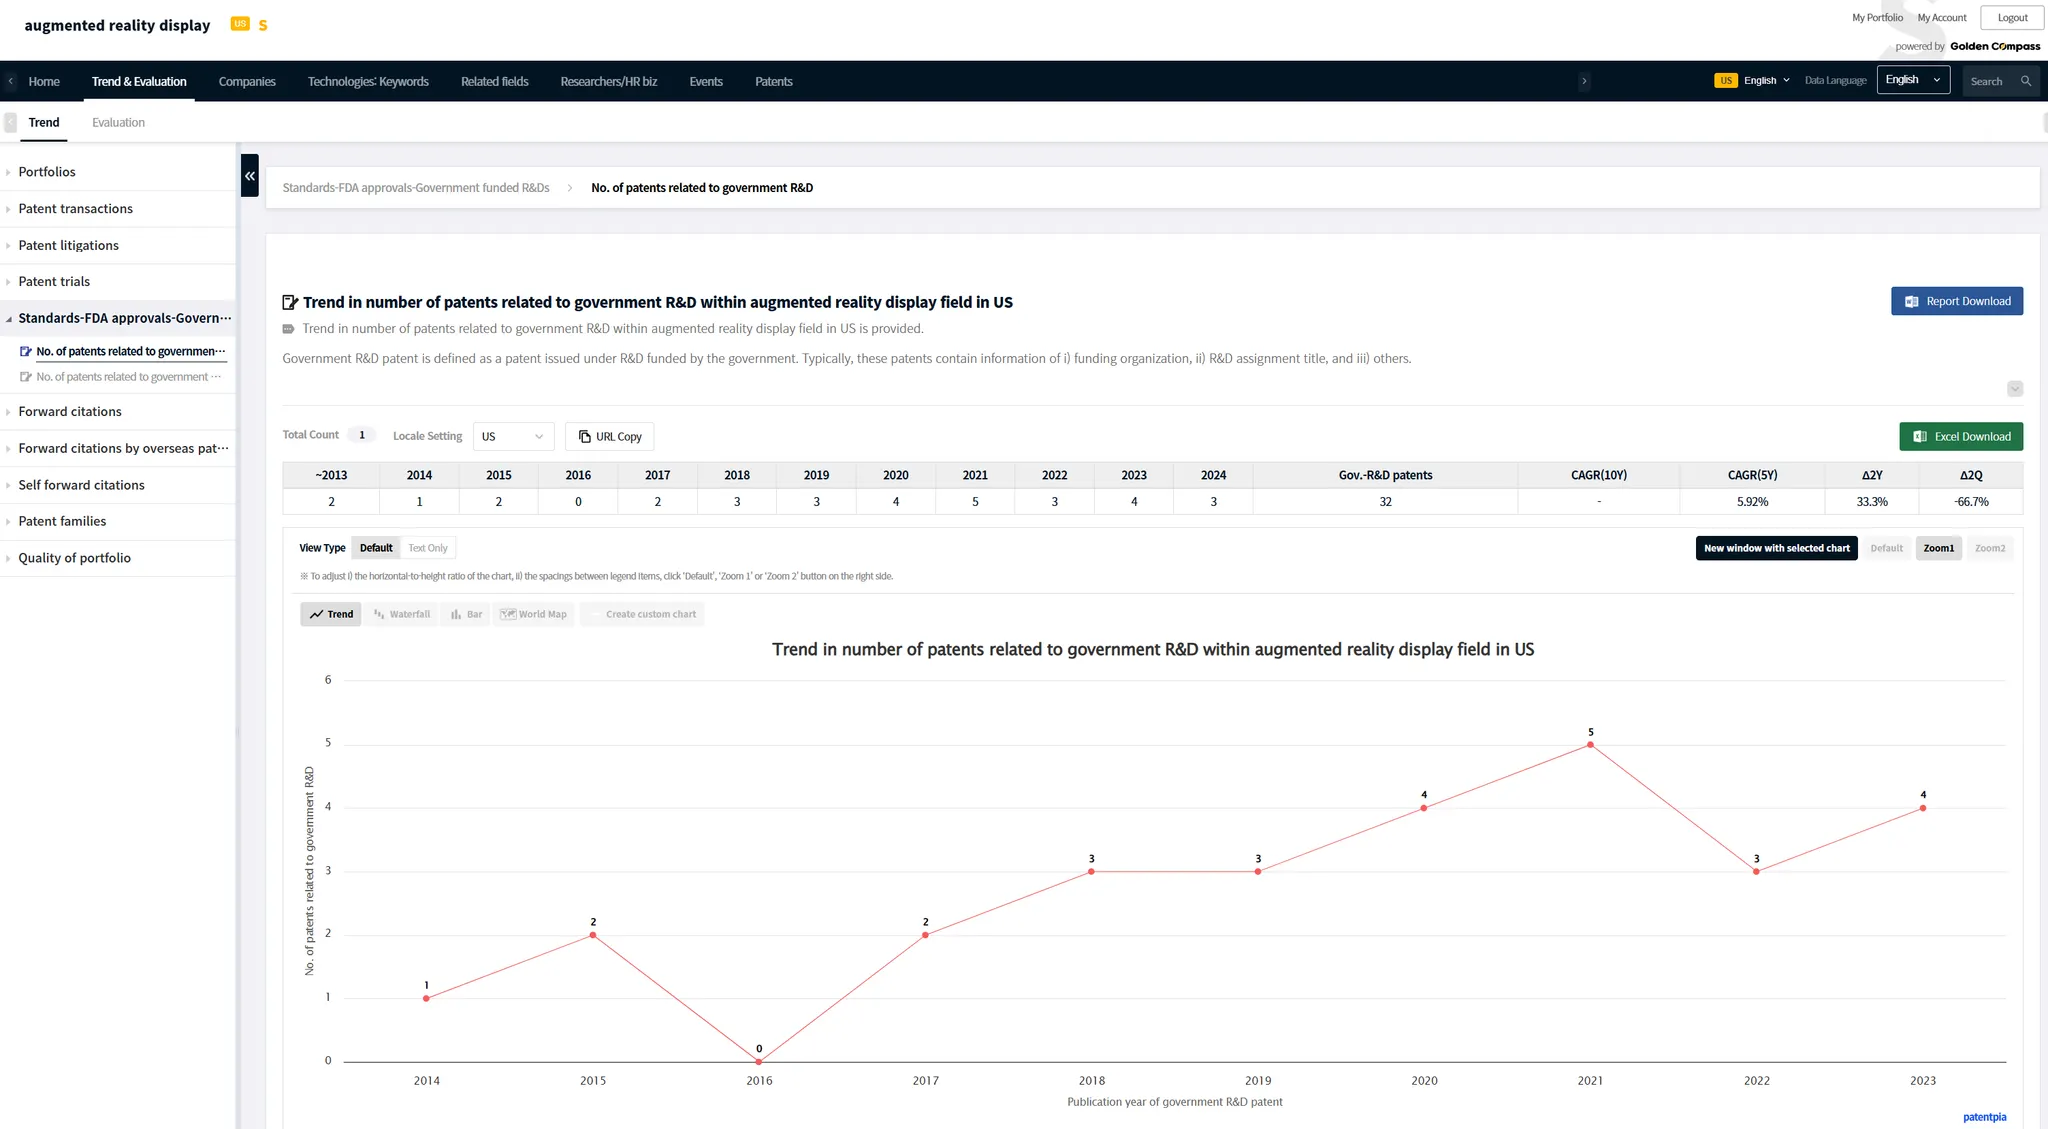Open the Companies menu item
The width and height of the screenshot is (2048, 1129).
coord(247,81)
